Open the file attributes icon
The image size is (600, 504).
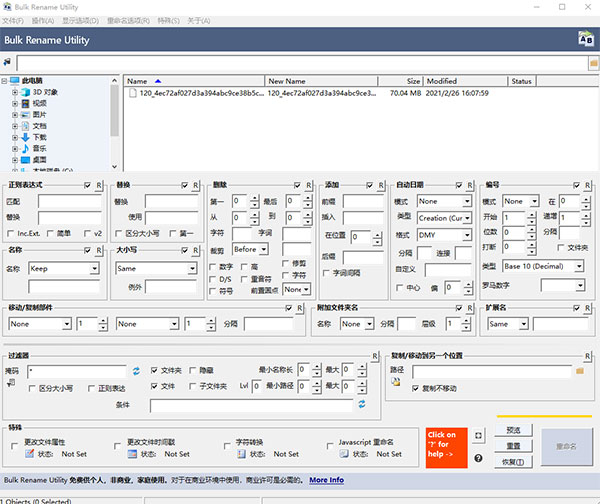[29, 454]
